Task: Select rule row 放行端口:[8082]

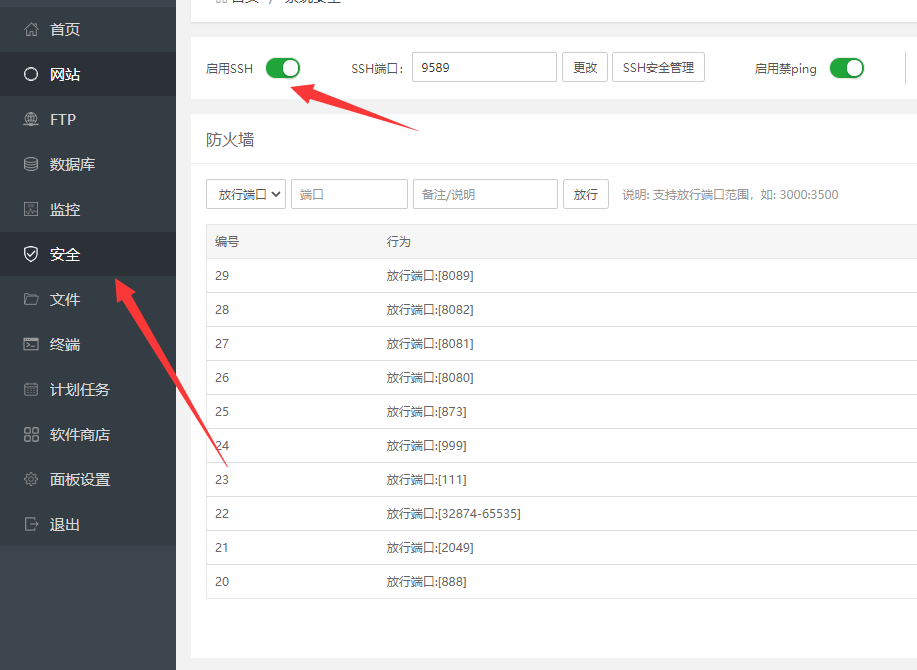Action: 561,310
